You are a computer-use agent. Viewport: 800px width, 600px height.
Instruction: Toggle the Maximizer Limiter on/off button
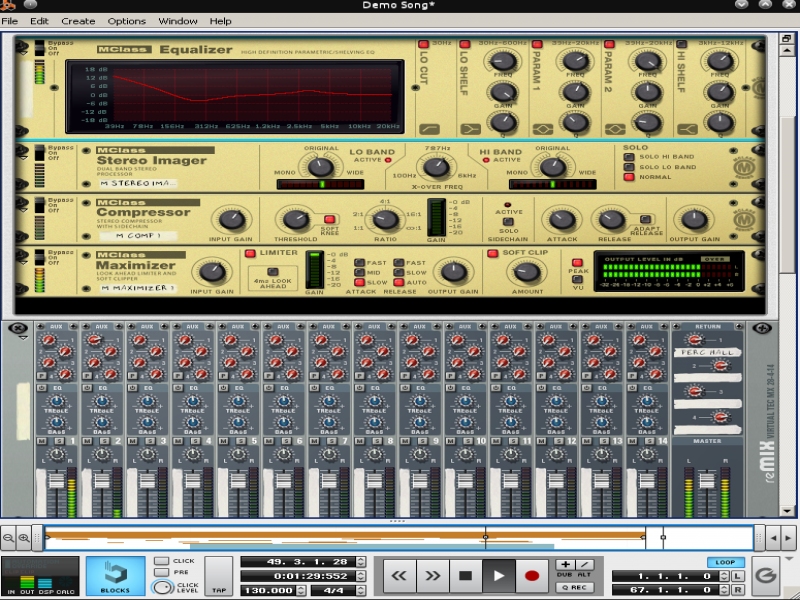point(251,253)
